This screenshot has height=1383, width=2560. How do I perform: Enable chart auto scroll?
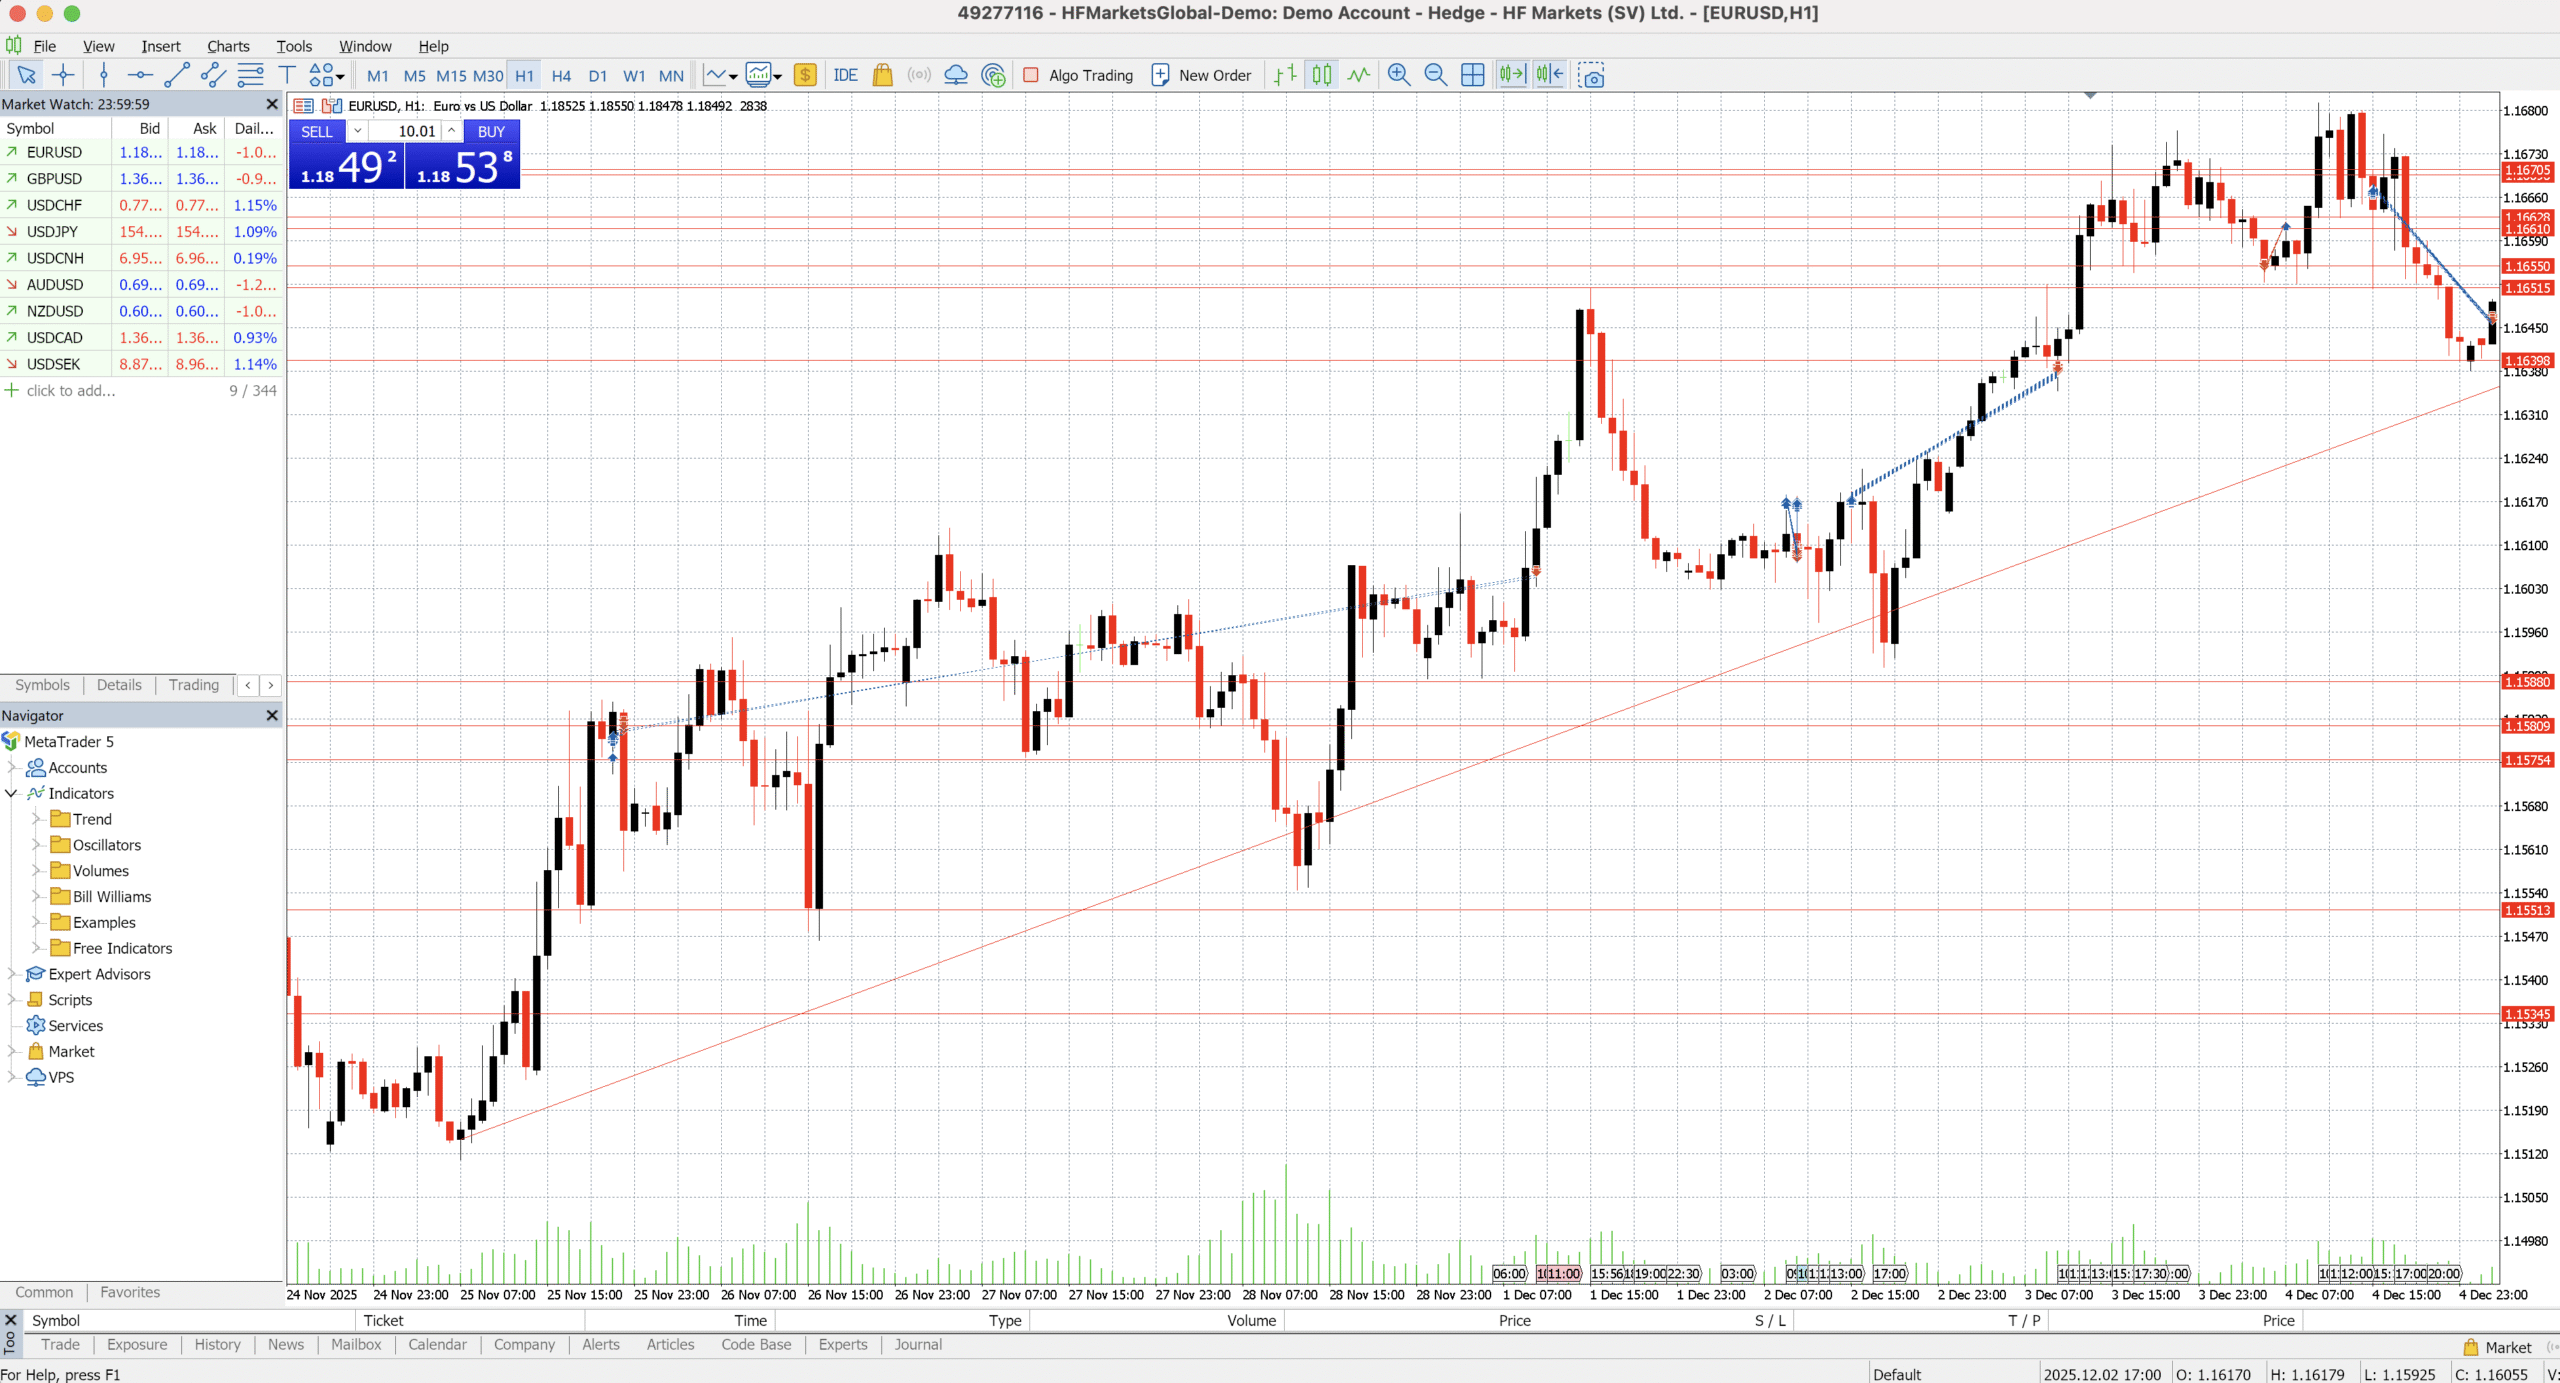[x=1512, y=73]
